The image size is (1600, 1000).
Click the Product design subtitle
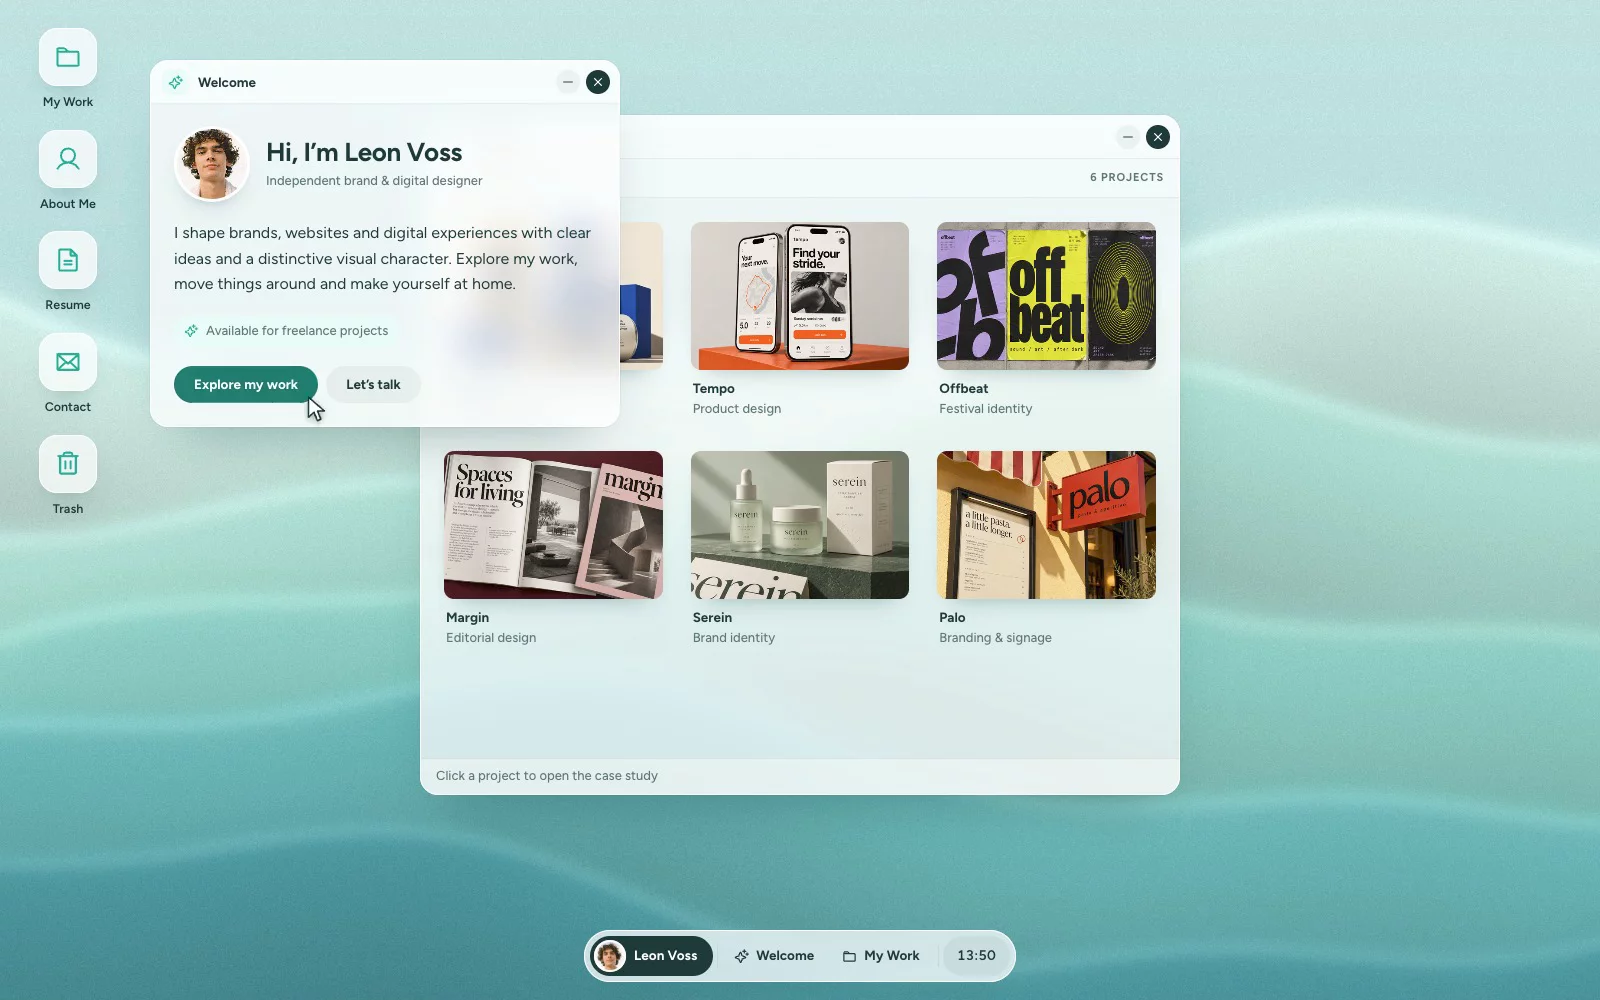pos(737,409)
